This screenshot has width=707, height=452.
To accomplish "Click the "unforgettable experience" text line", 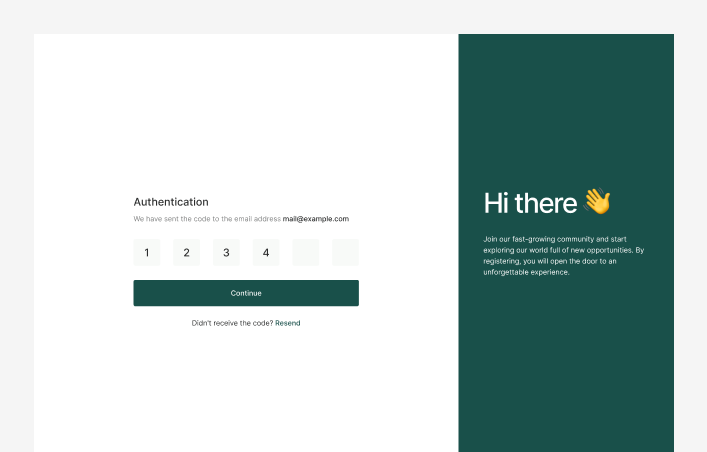I will point(526,272).
